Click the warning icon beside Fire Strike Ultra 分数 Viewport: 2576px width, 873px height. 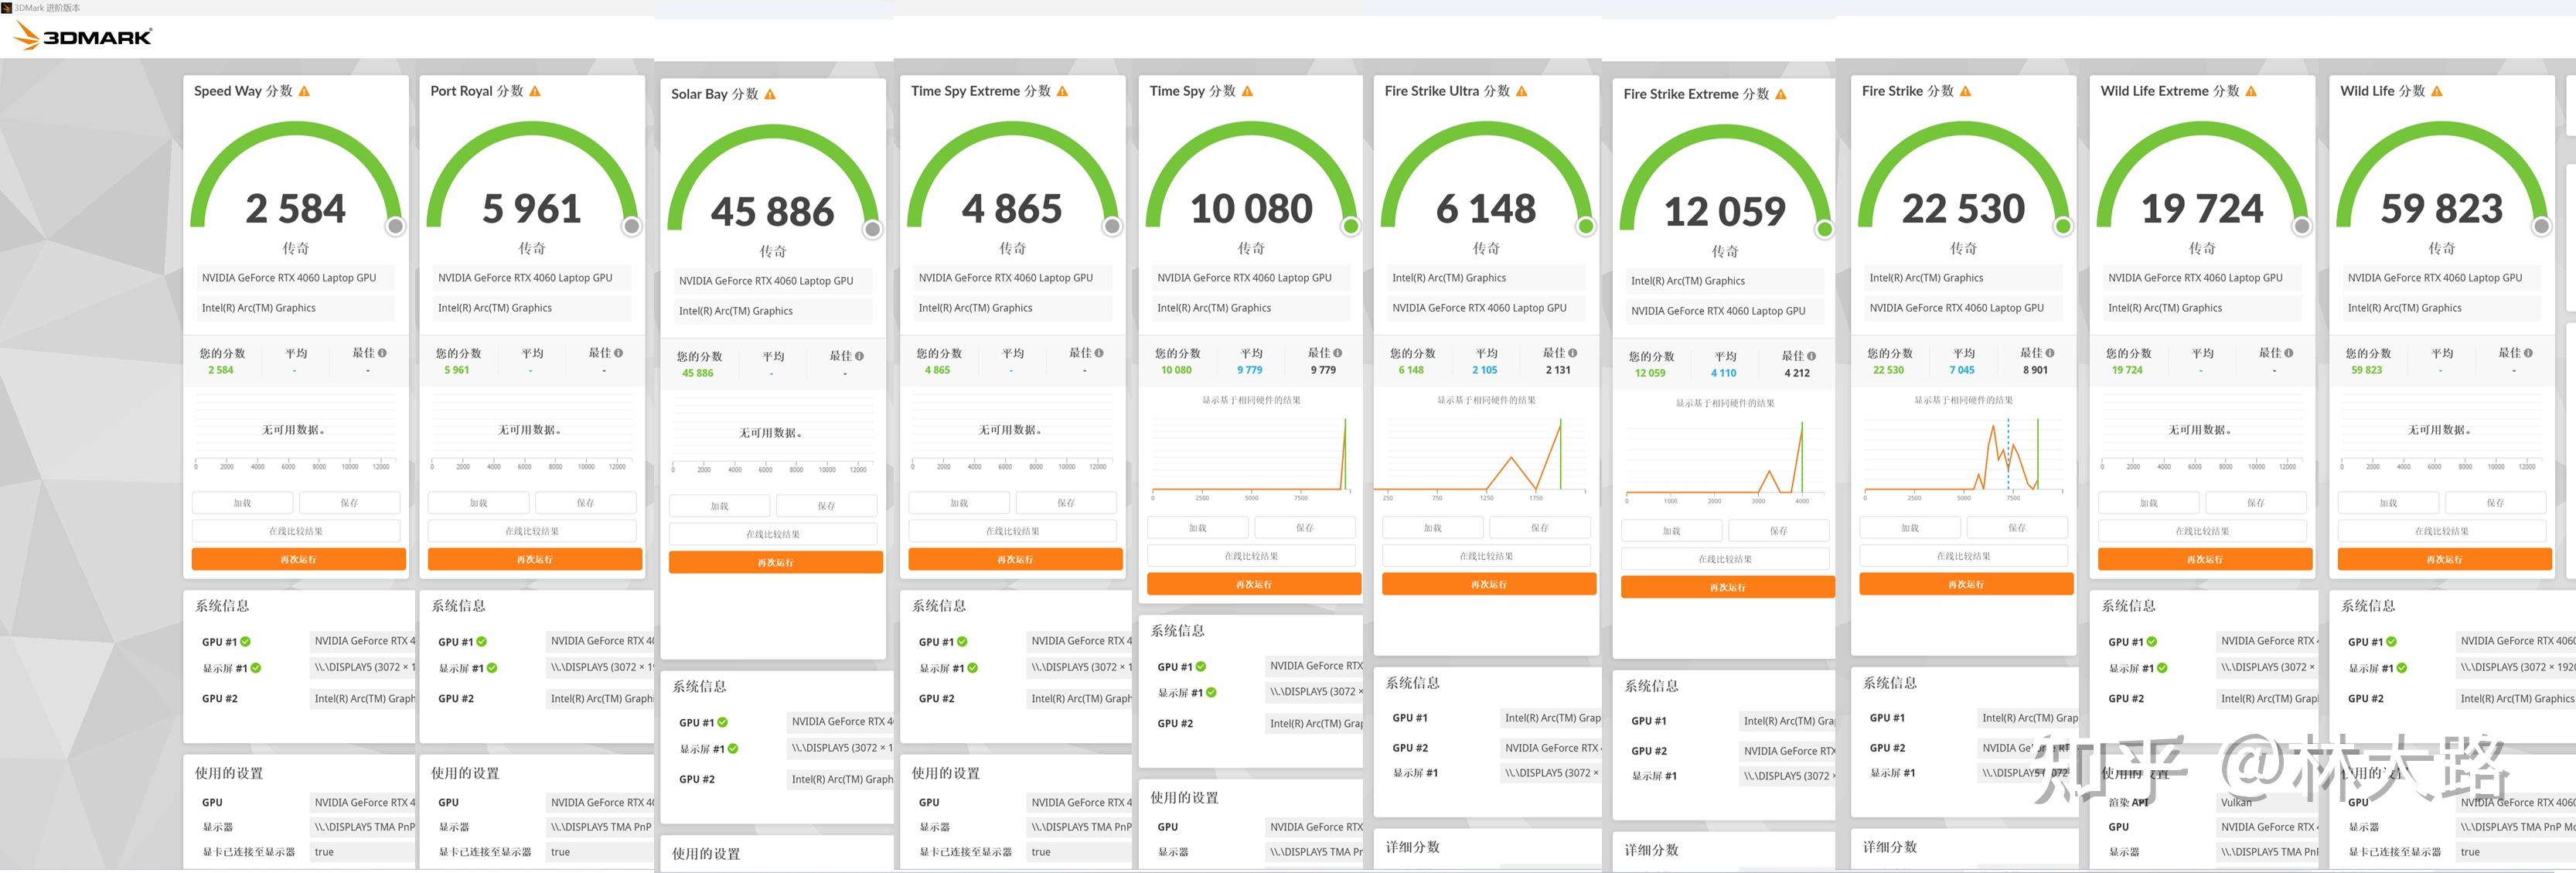pyautogui.click(x=1522, y=91)
